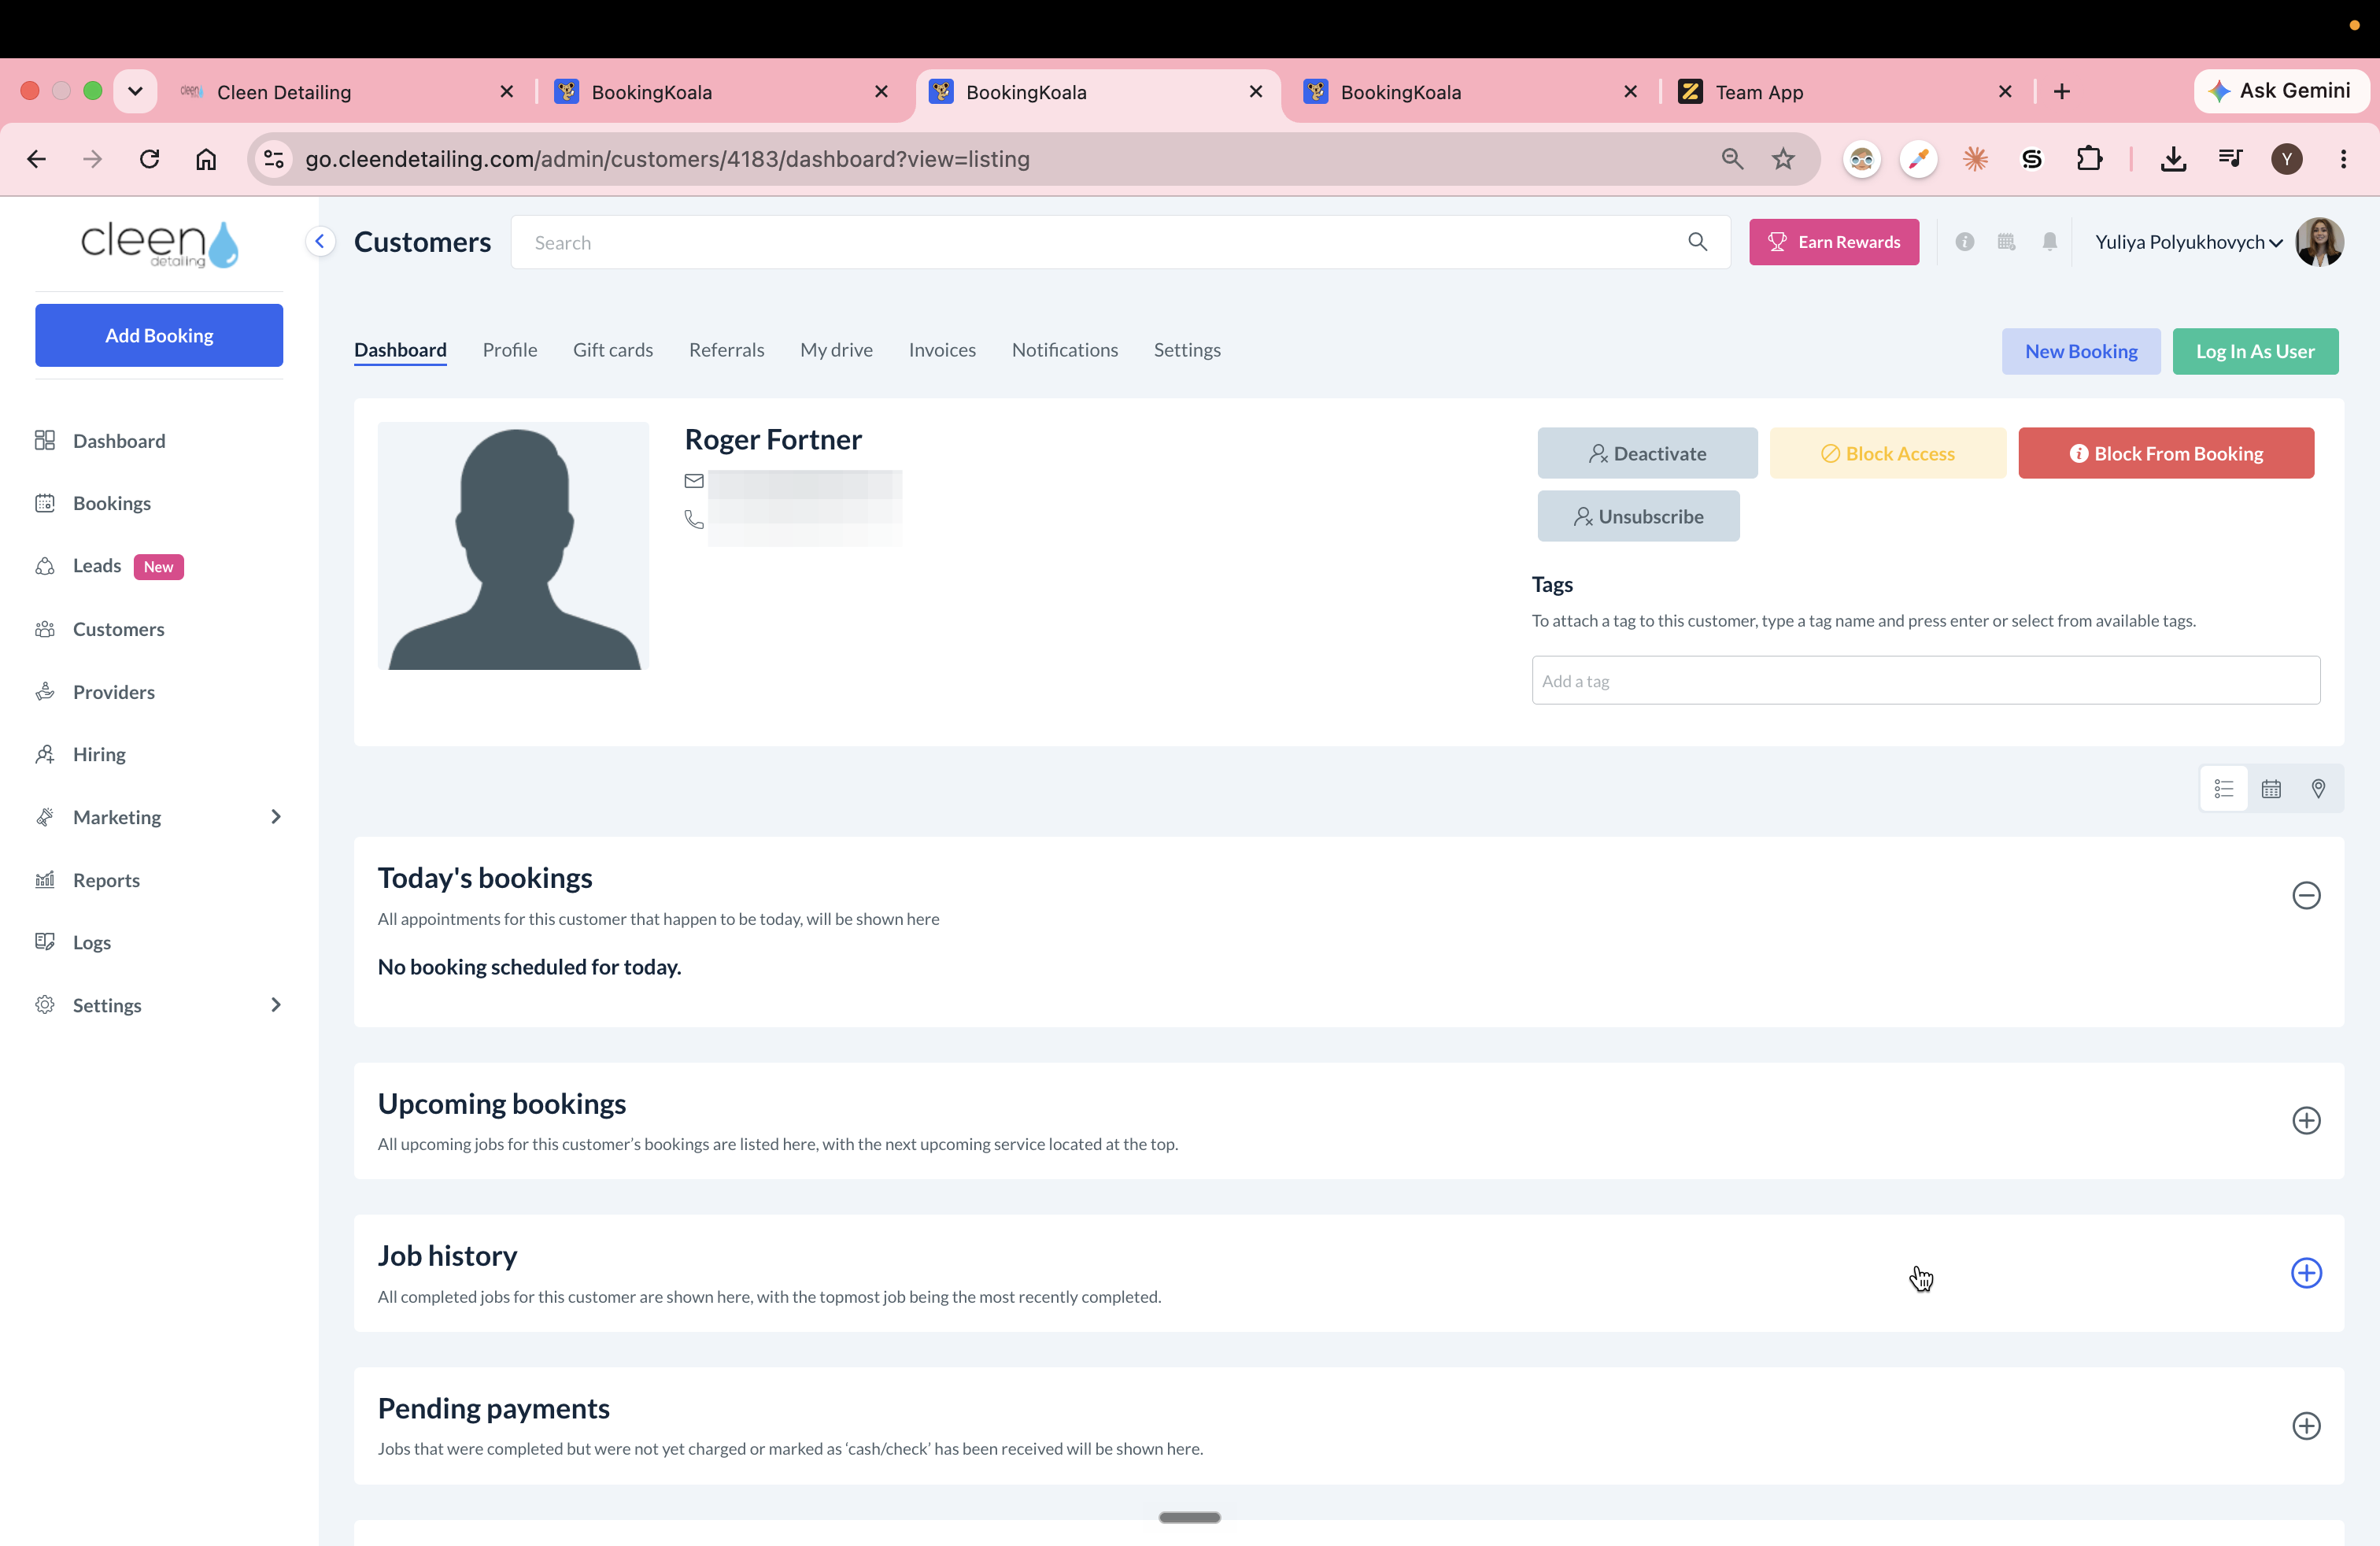Open the notifications bell icon

point(2049,242)
